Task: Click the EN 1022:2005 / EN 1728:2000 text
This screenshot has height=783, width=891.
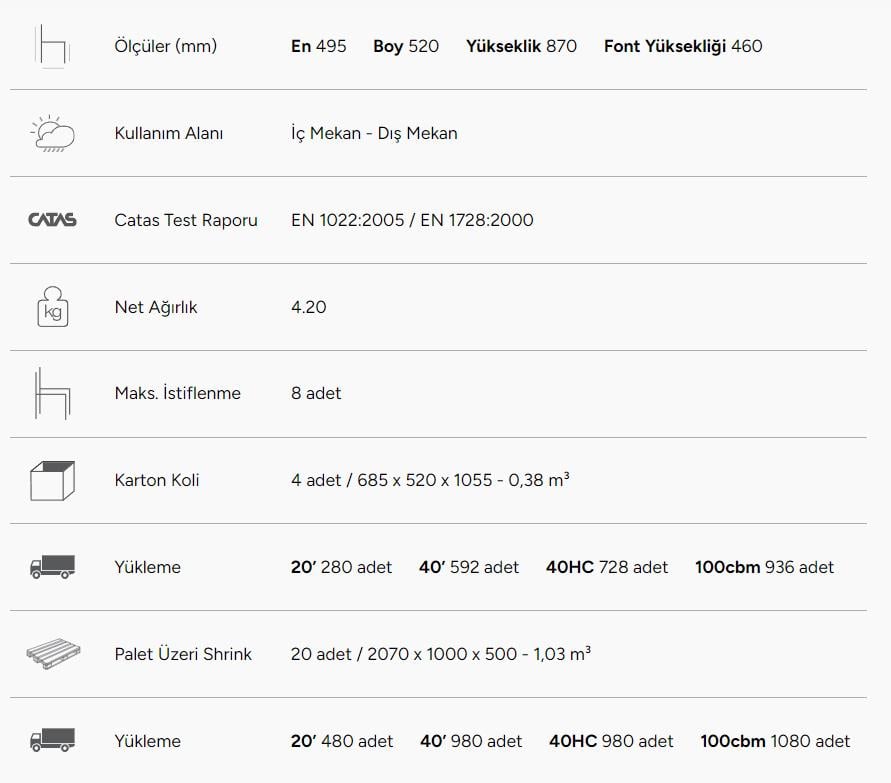Action: [412, 220]
